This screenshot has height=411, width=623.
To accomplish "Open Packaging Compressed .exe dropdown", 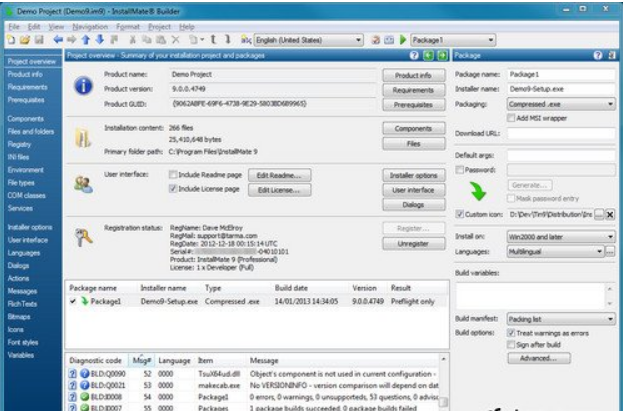I will point(561,104).
